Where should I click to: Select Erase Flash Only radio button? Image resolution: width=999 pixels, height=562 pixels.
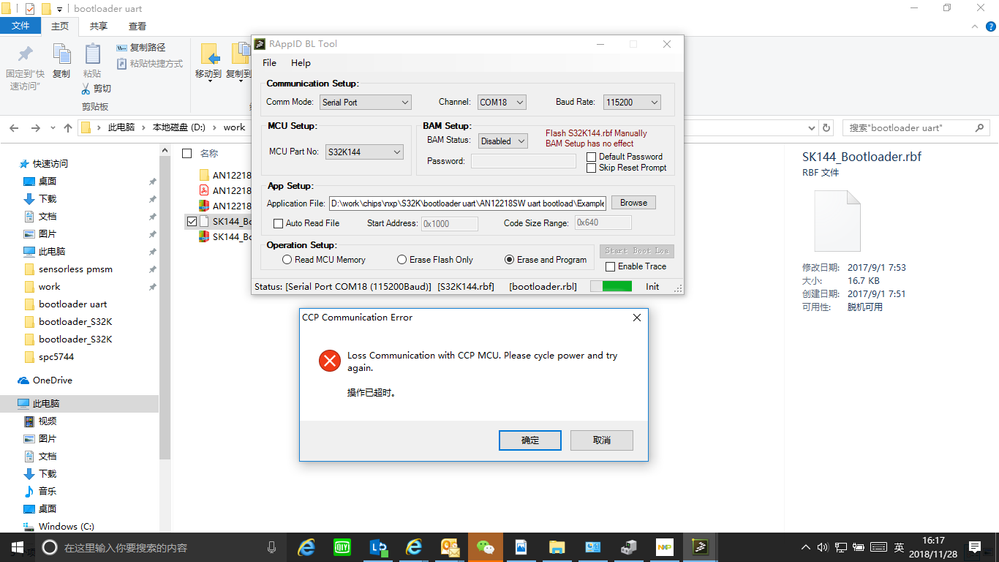(x=401, y=260)
